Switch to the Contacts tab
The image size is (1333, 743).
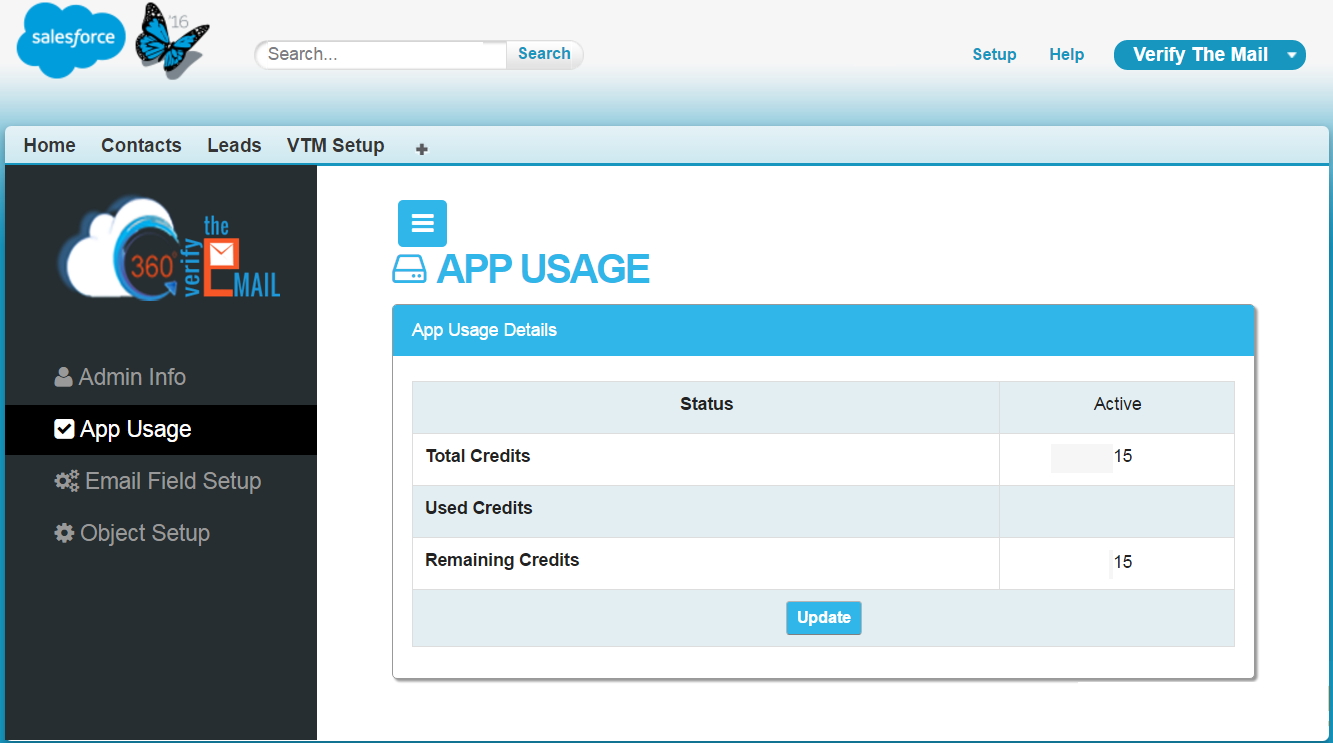click(x=141, y=145)
